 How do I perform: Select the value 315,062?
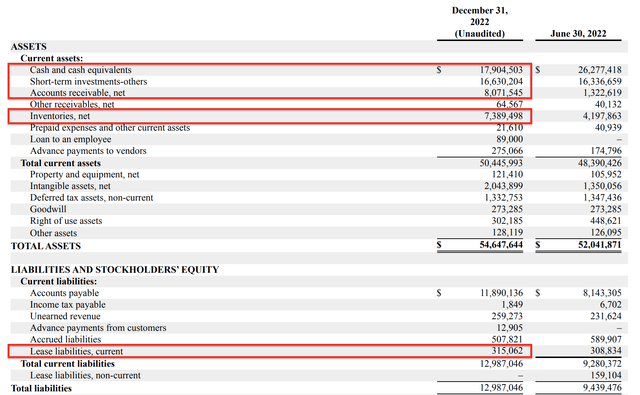pyautogui.click(x=507, y=351)
